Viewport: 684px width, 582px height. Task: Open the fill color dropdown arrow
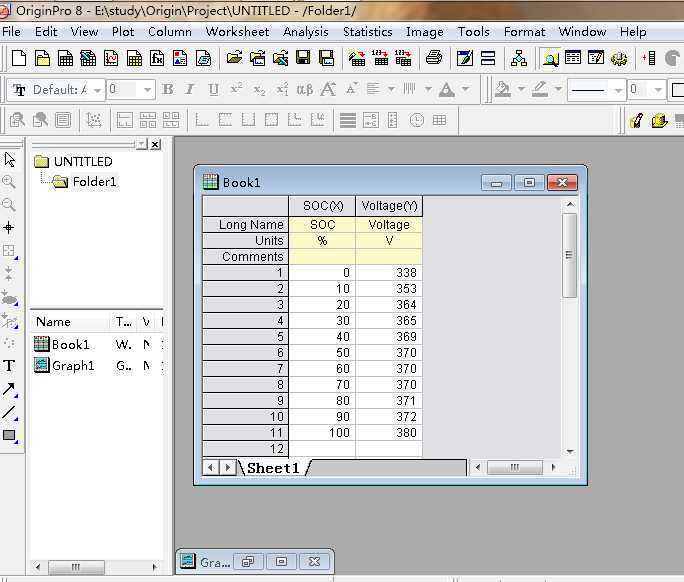pyautogui.click(x=521, y=89)
